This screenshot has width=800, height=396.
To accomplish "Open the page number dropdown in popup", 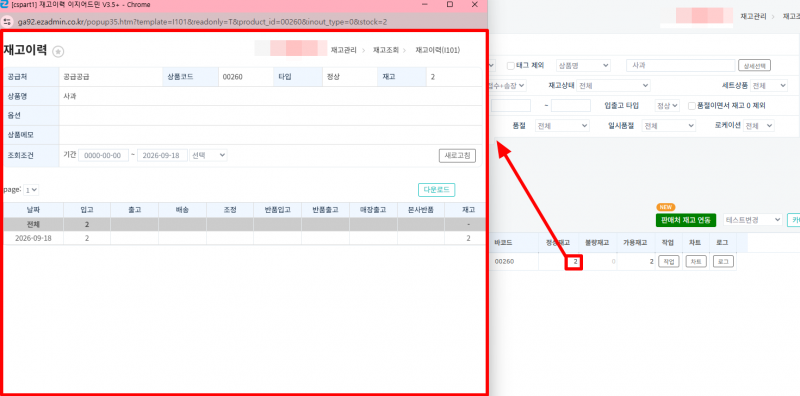I will click(31, 190).
